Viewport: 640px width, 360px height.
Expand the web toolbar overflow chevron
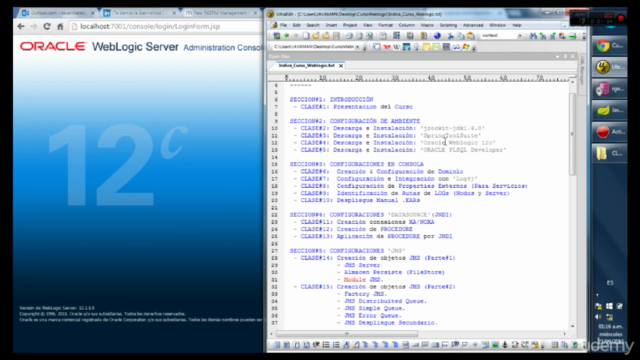point(474,48)
